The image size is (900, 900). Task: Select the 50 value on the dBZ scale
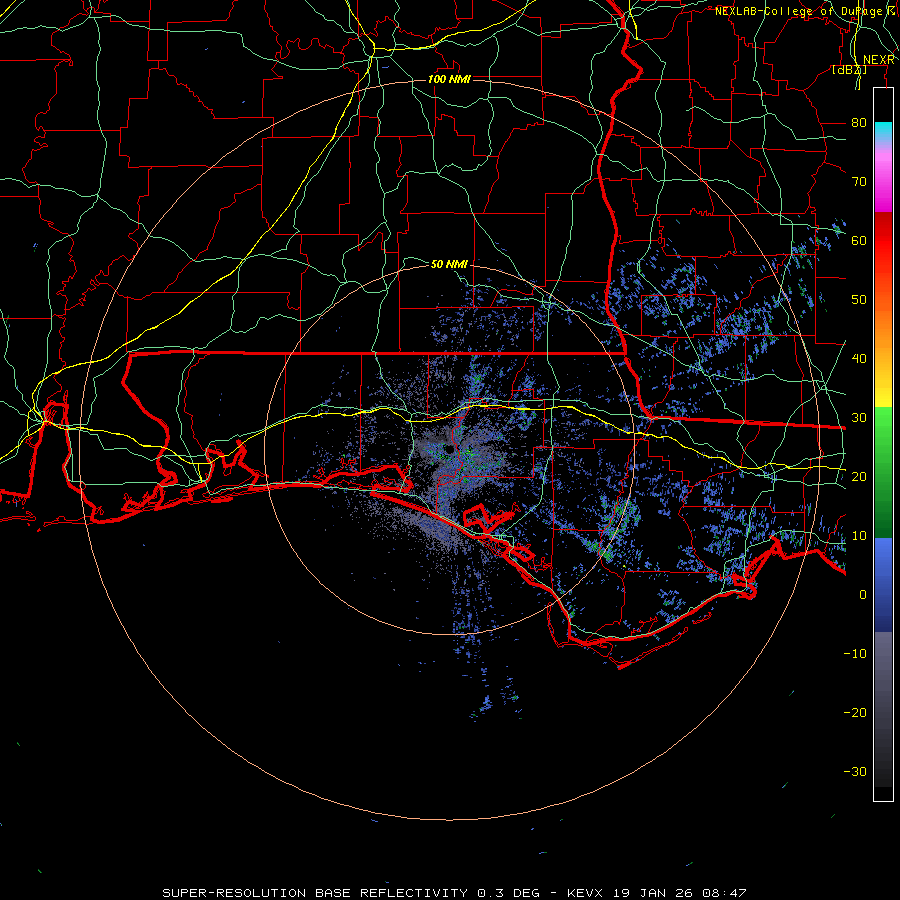coord(859,300)
